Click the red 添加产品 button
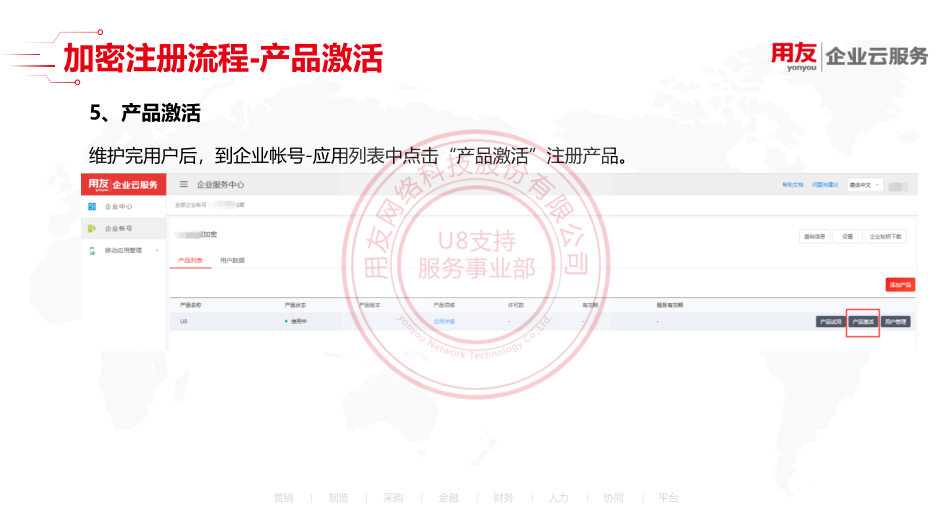Image resolution: width=949 pixels, height=530 pixels. 900,285
